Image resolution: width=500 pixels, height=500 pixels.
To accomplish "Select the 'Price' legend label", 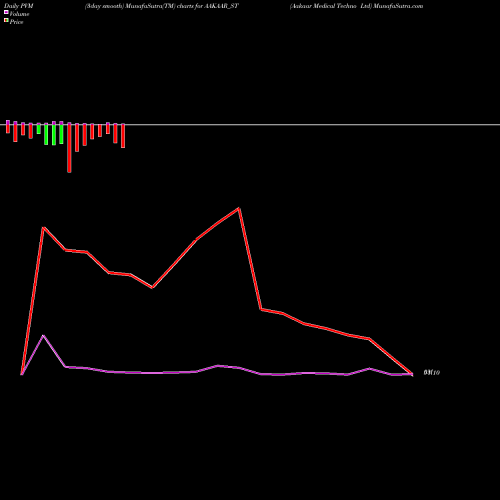I will pos(16,22).
